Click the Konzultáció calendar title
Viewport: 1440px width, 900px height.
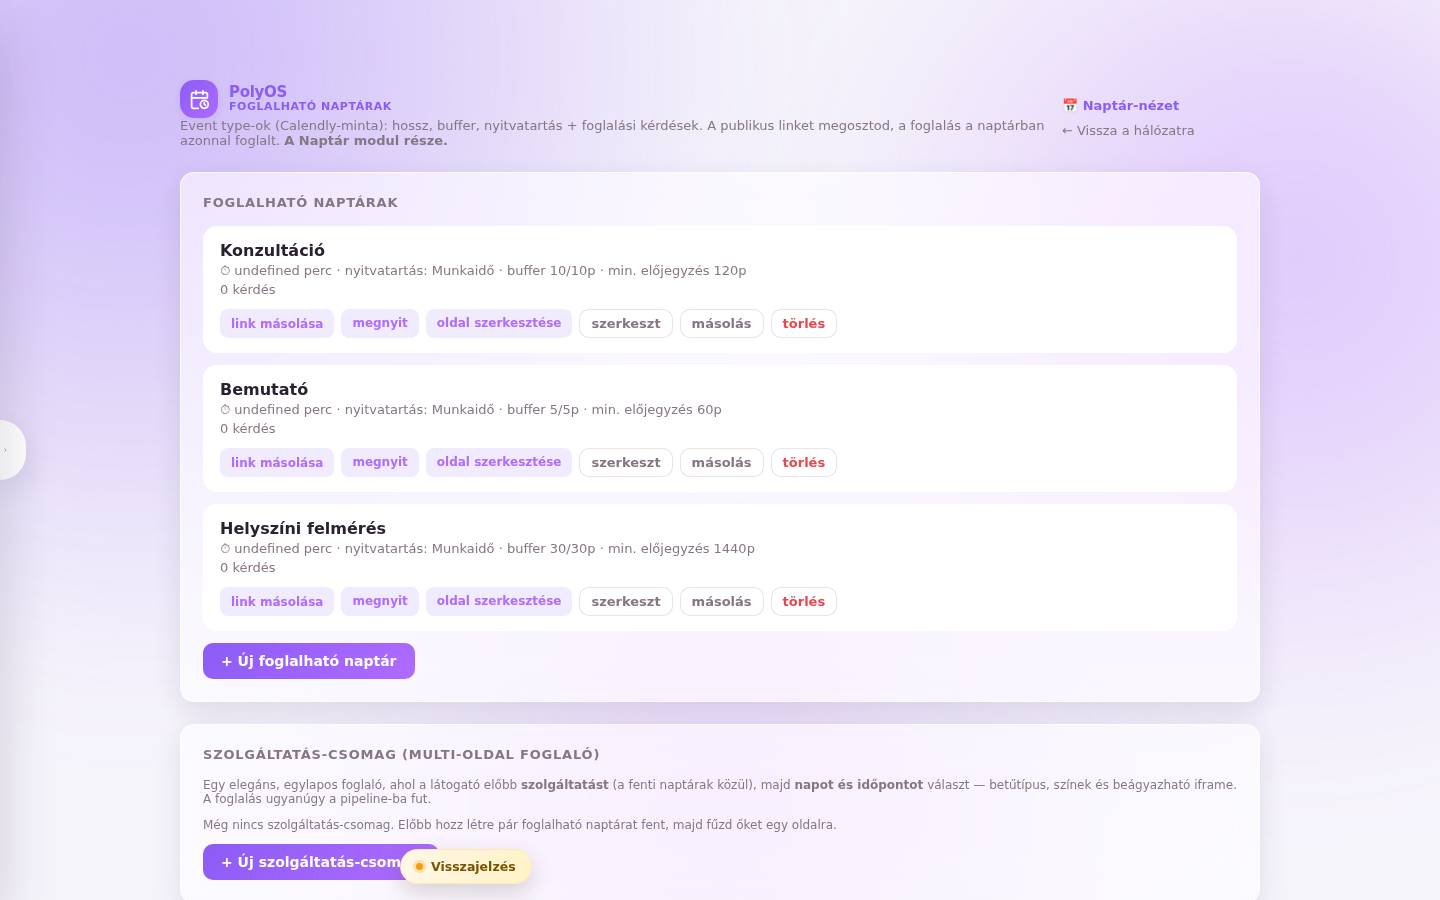click(272, 250)
